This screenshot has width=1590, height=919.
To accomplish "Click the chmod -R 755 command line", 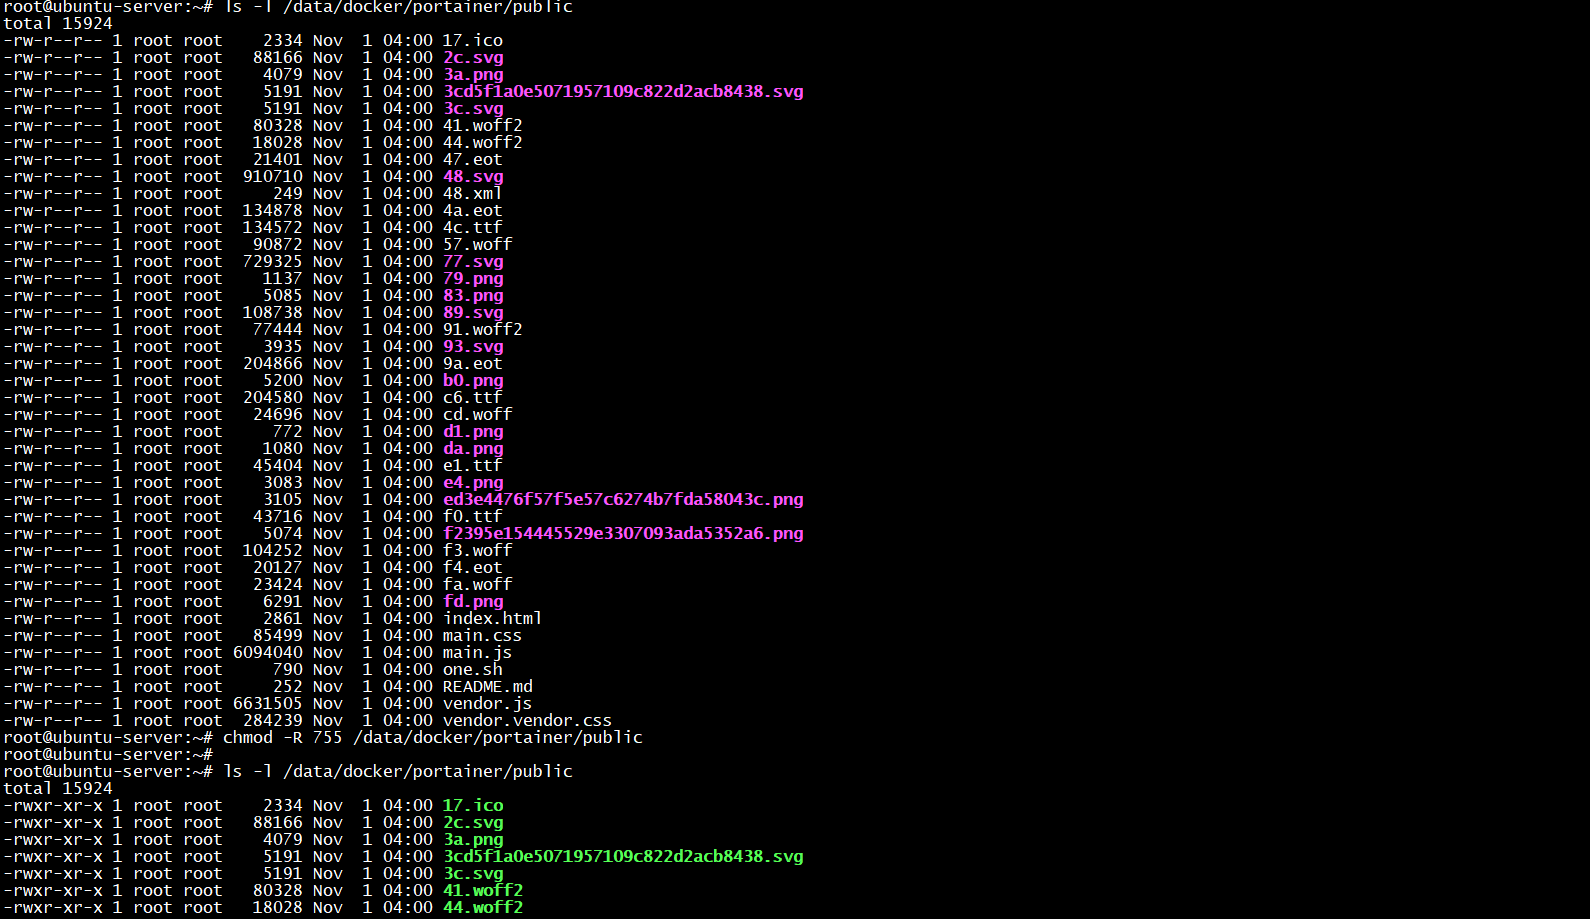I will click(323, 737).
